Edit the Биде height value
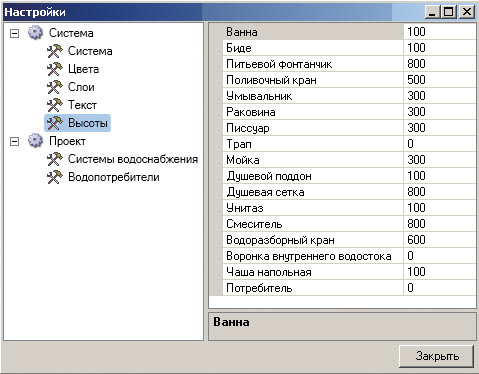Screen dimensions: 479x374 point(440,48)
